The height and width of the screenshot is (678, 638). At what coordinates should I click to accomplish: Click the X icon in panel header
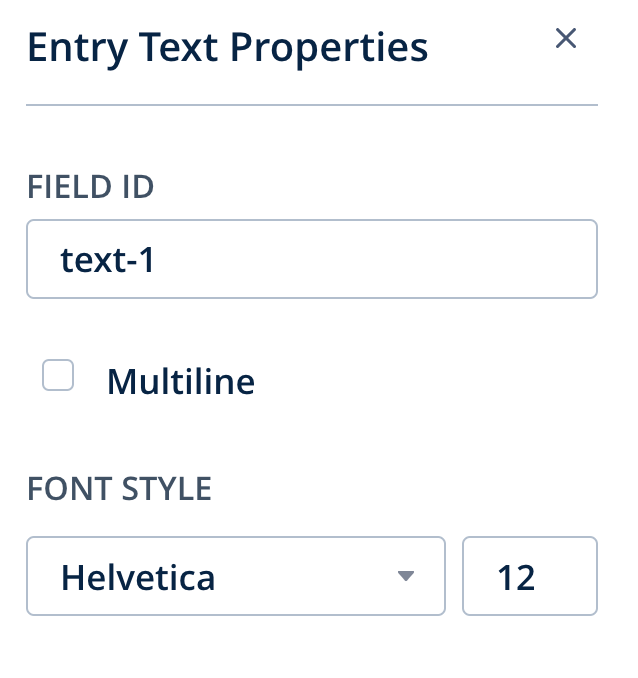coord(566,39)
